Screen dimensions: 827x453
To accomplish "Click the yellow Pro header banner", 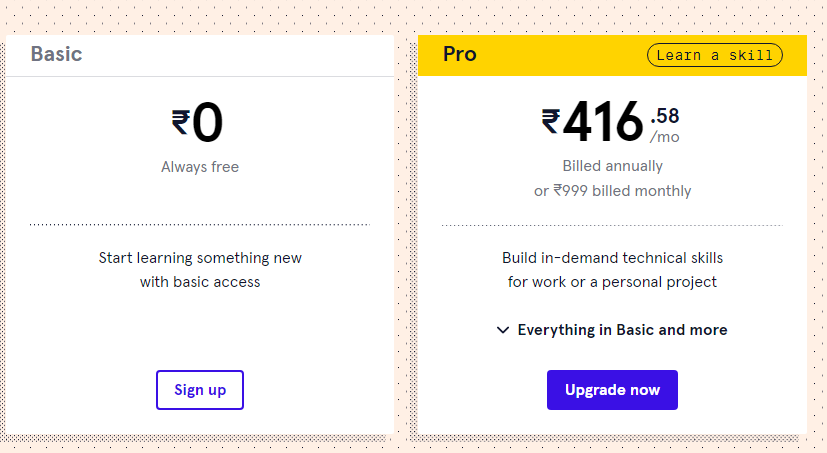I will pos(560,55).
